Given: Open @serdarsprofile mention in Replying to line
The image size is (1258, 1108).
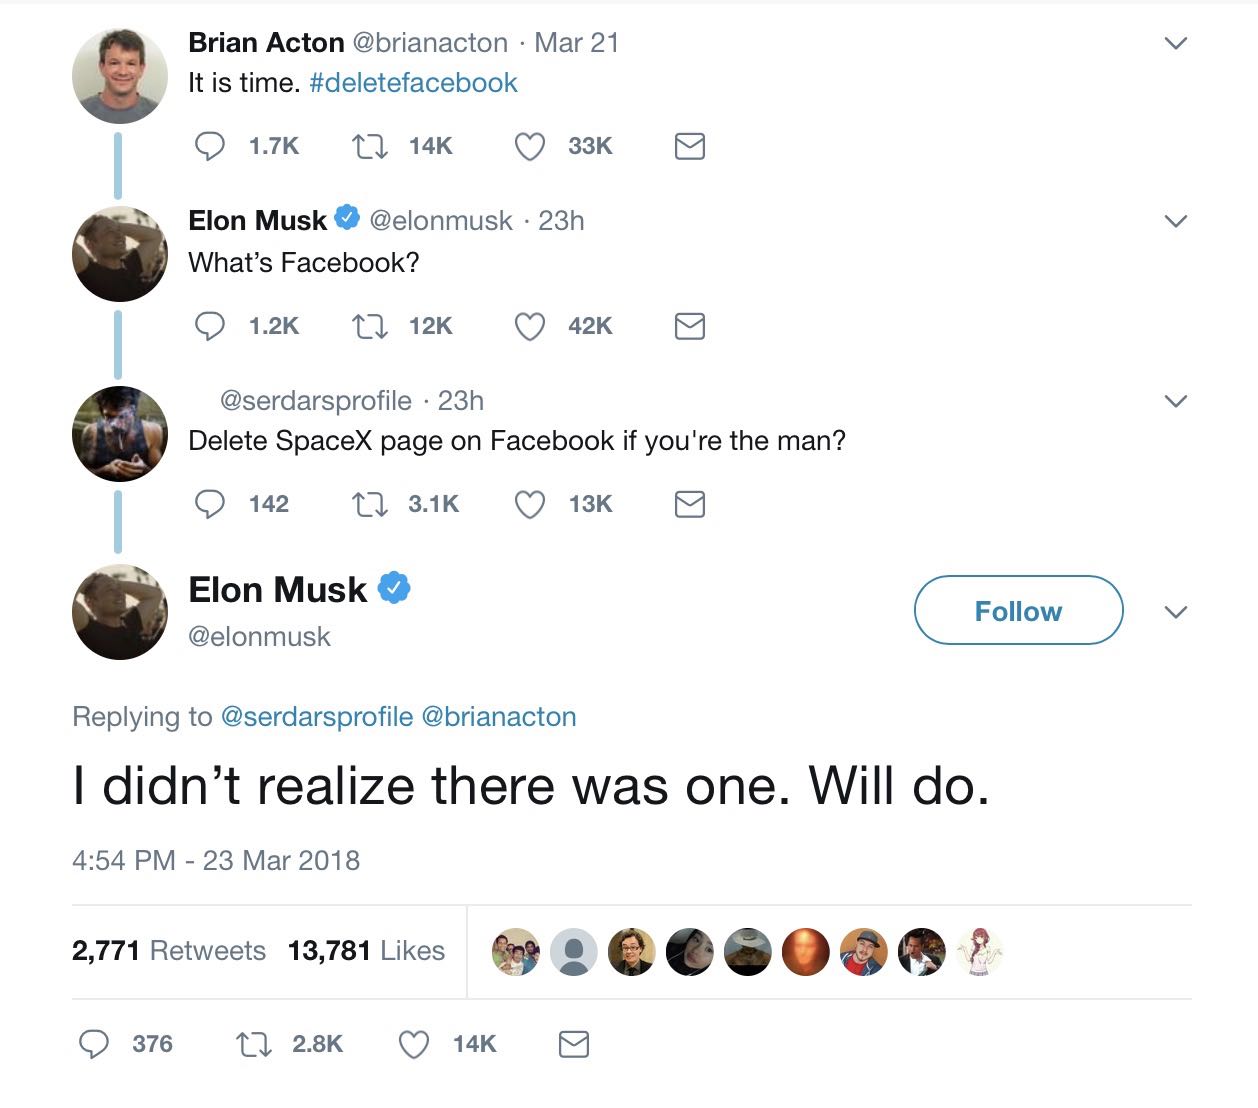Looking at the screenshot, I should coord(316,717).
